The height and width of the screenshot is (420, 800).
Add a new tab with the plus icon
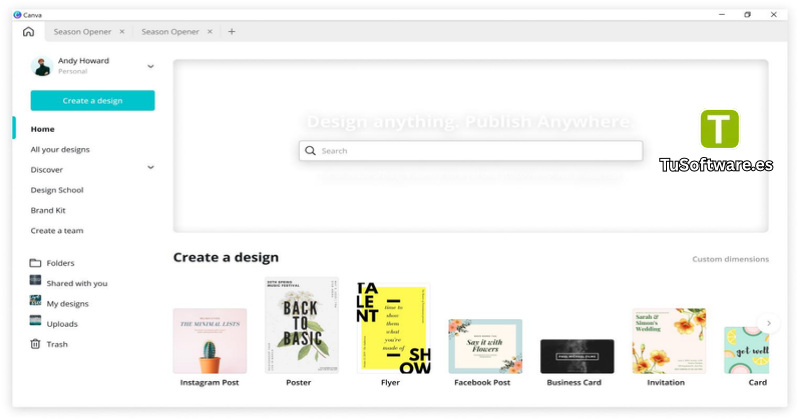pos(232,32)
